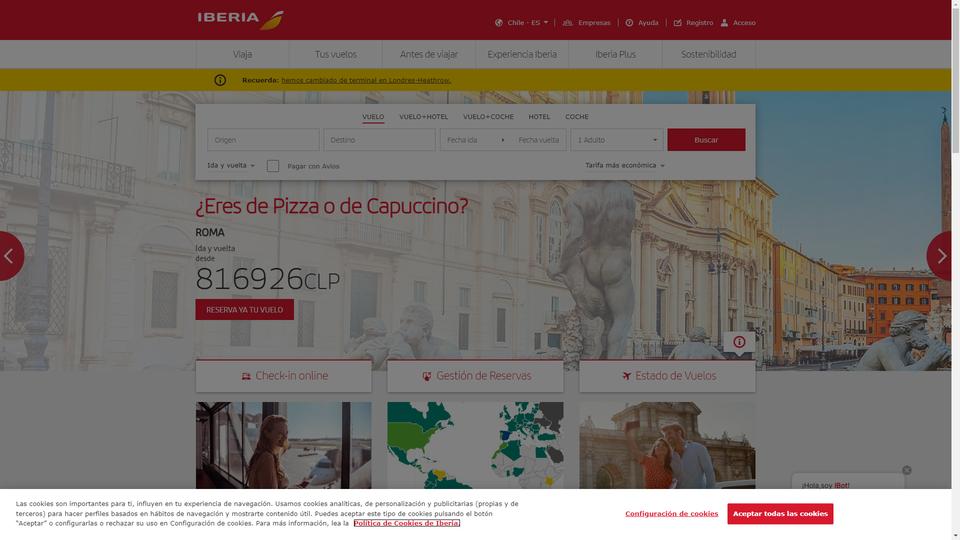Click the red Buscar button

click(x=706, y=140)
